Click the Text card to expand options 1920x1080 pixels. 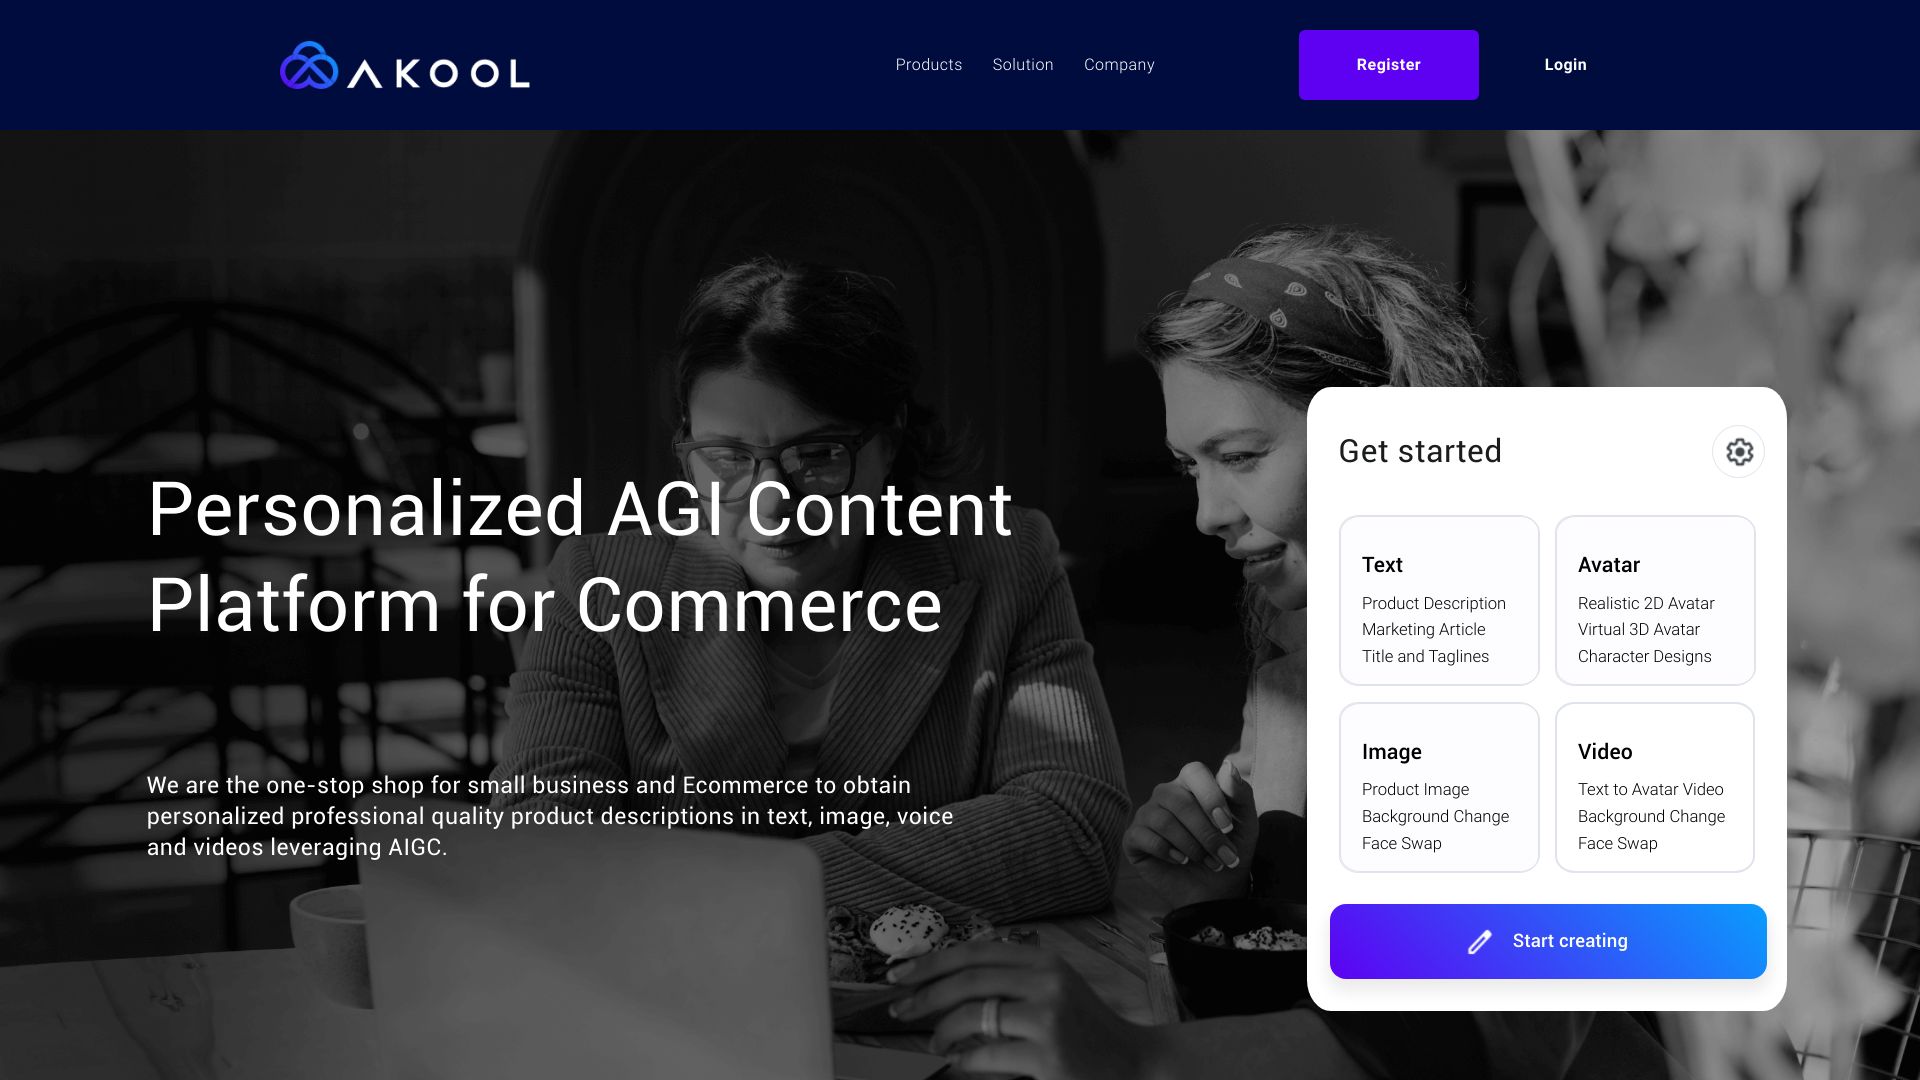[x=1440, y=600]
